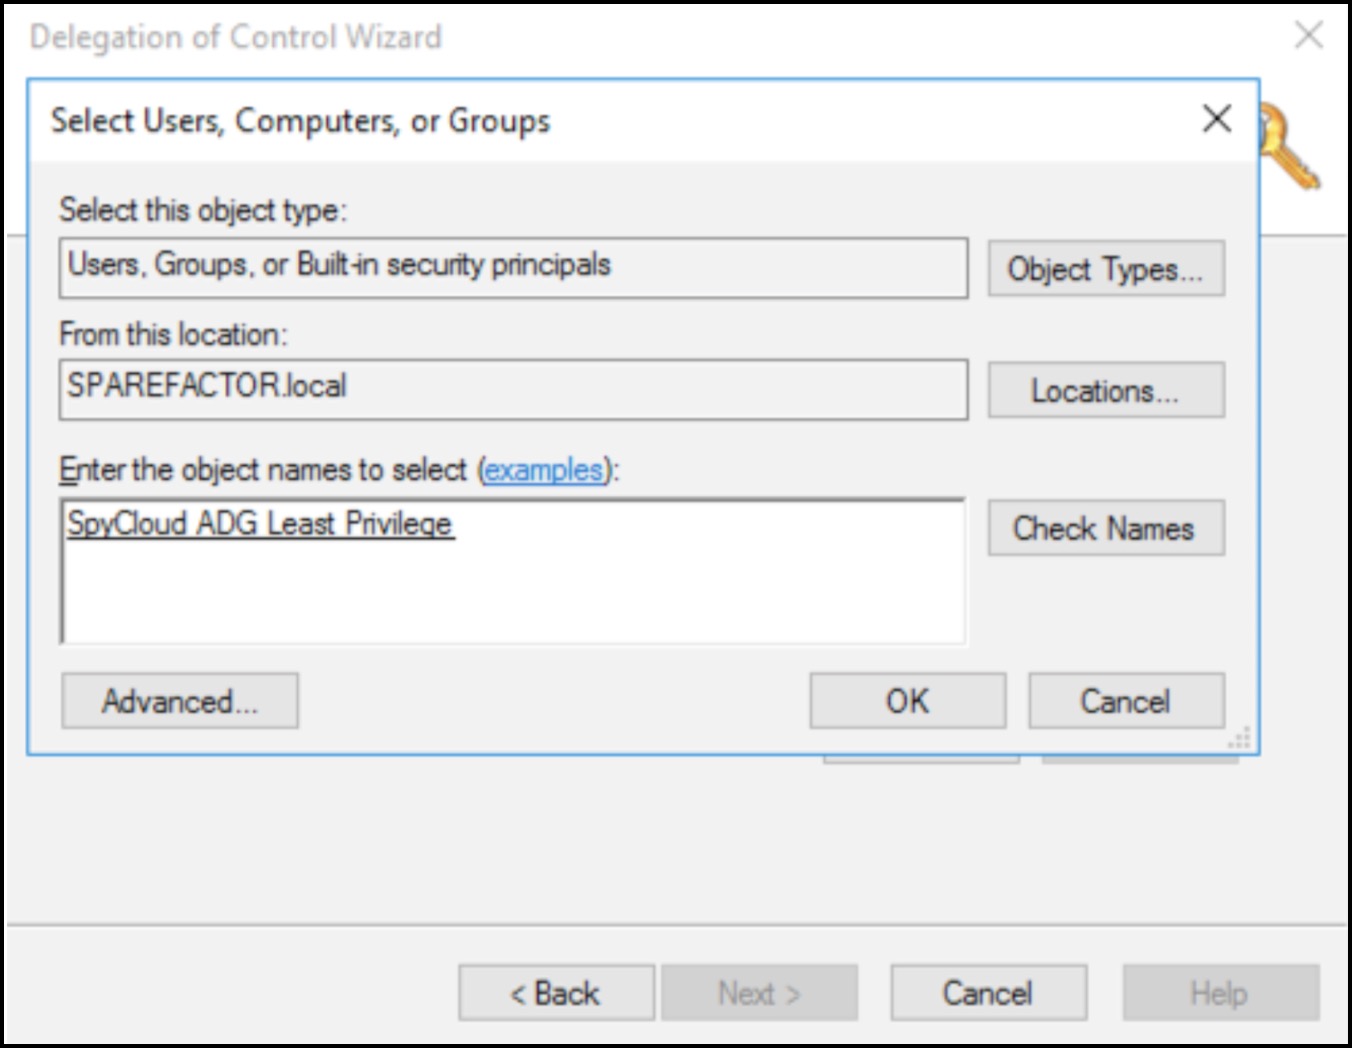Screen dimensions: 1352x1048
Task: Confirm selection with OK
Action: [x=908, y=701]
